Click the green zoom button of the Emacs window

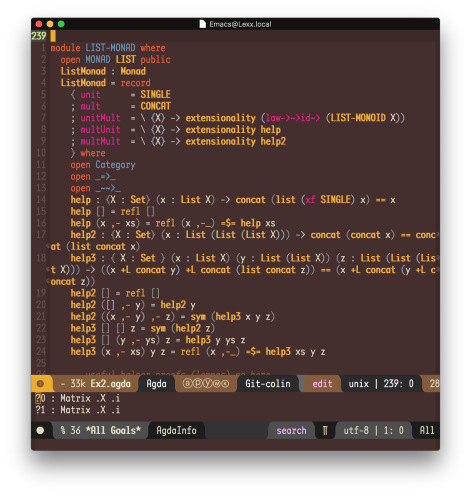[x=61, y=24]
